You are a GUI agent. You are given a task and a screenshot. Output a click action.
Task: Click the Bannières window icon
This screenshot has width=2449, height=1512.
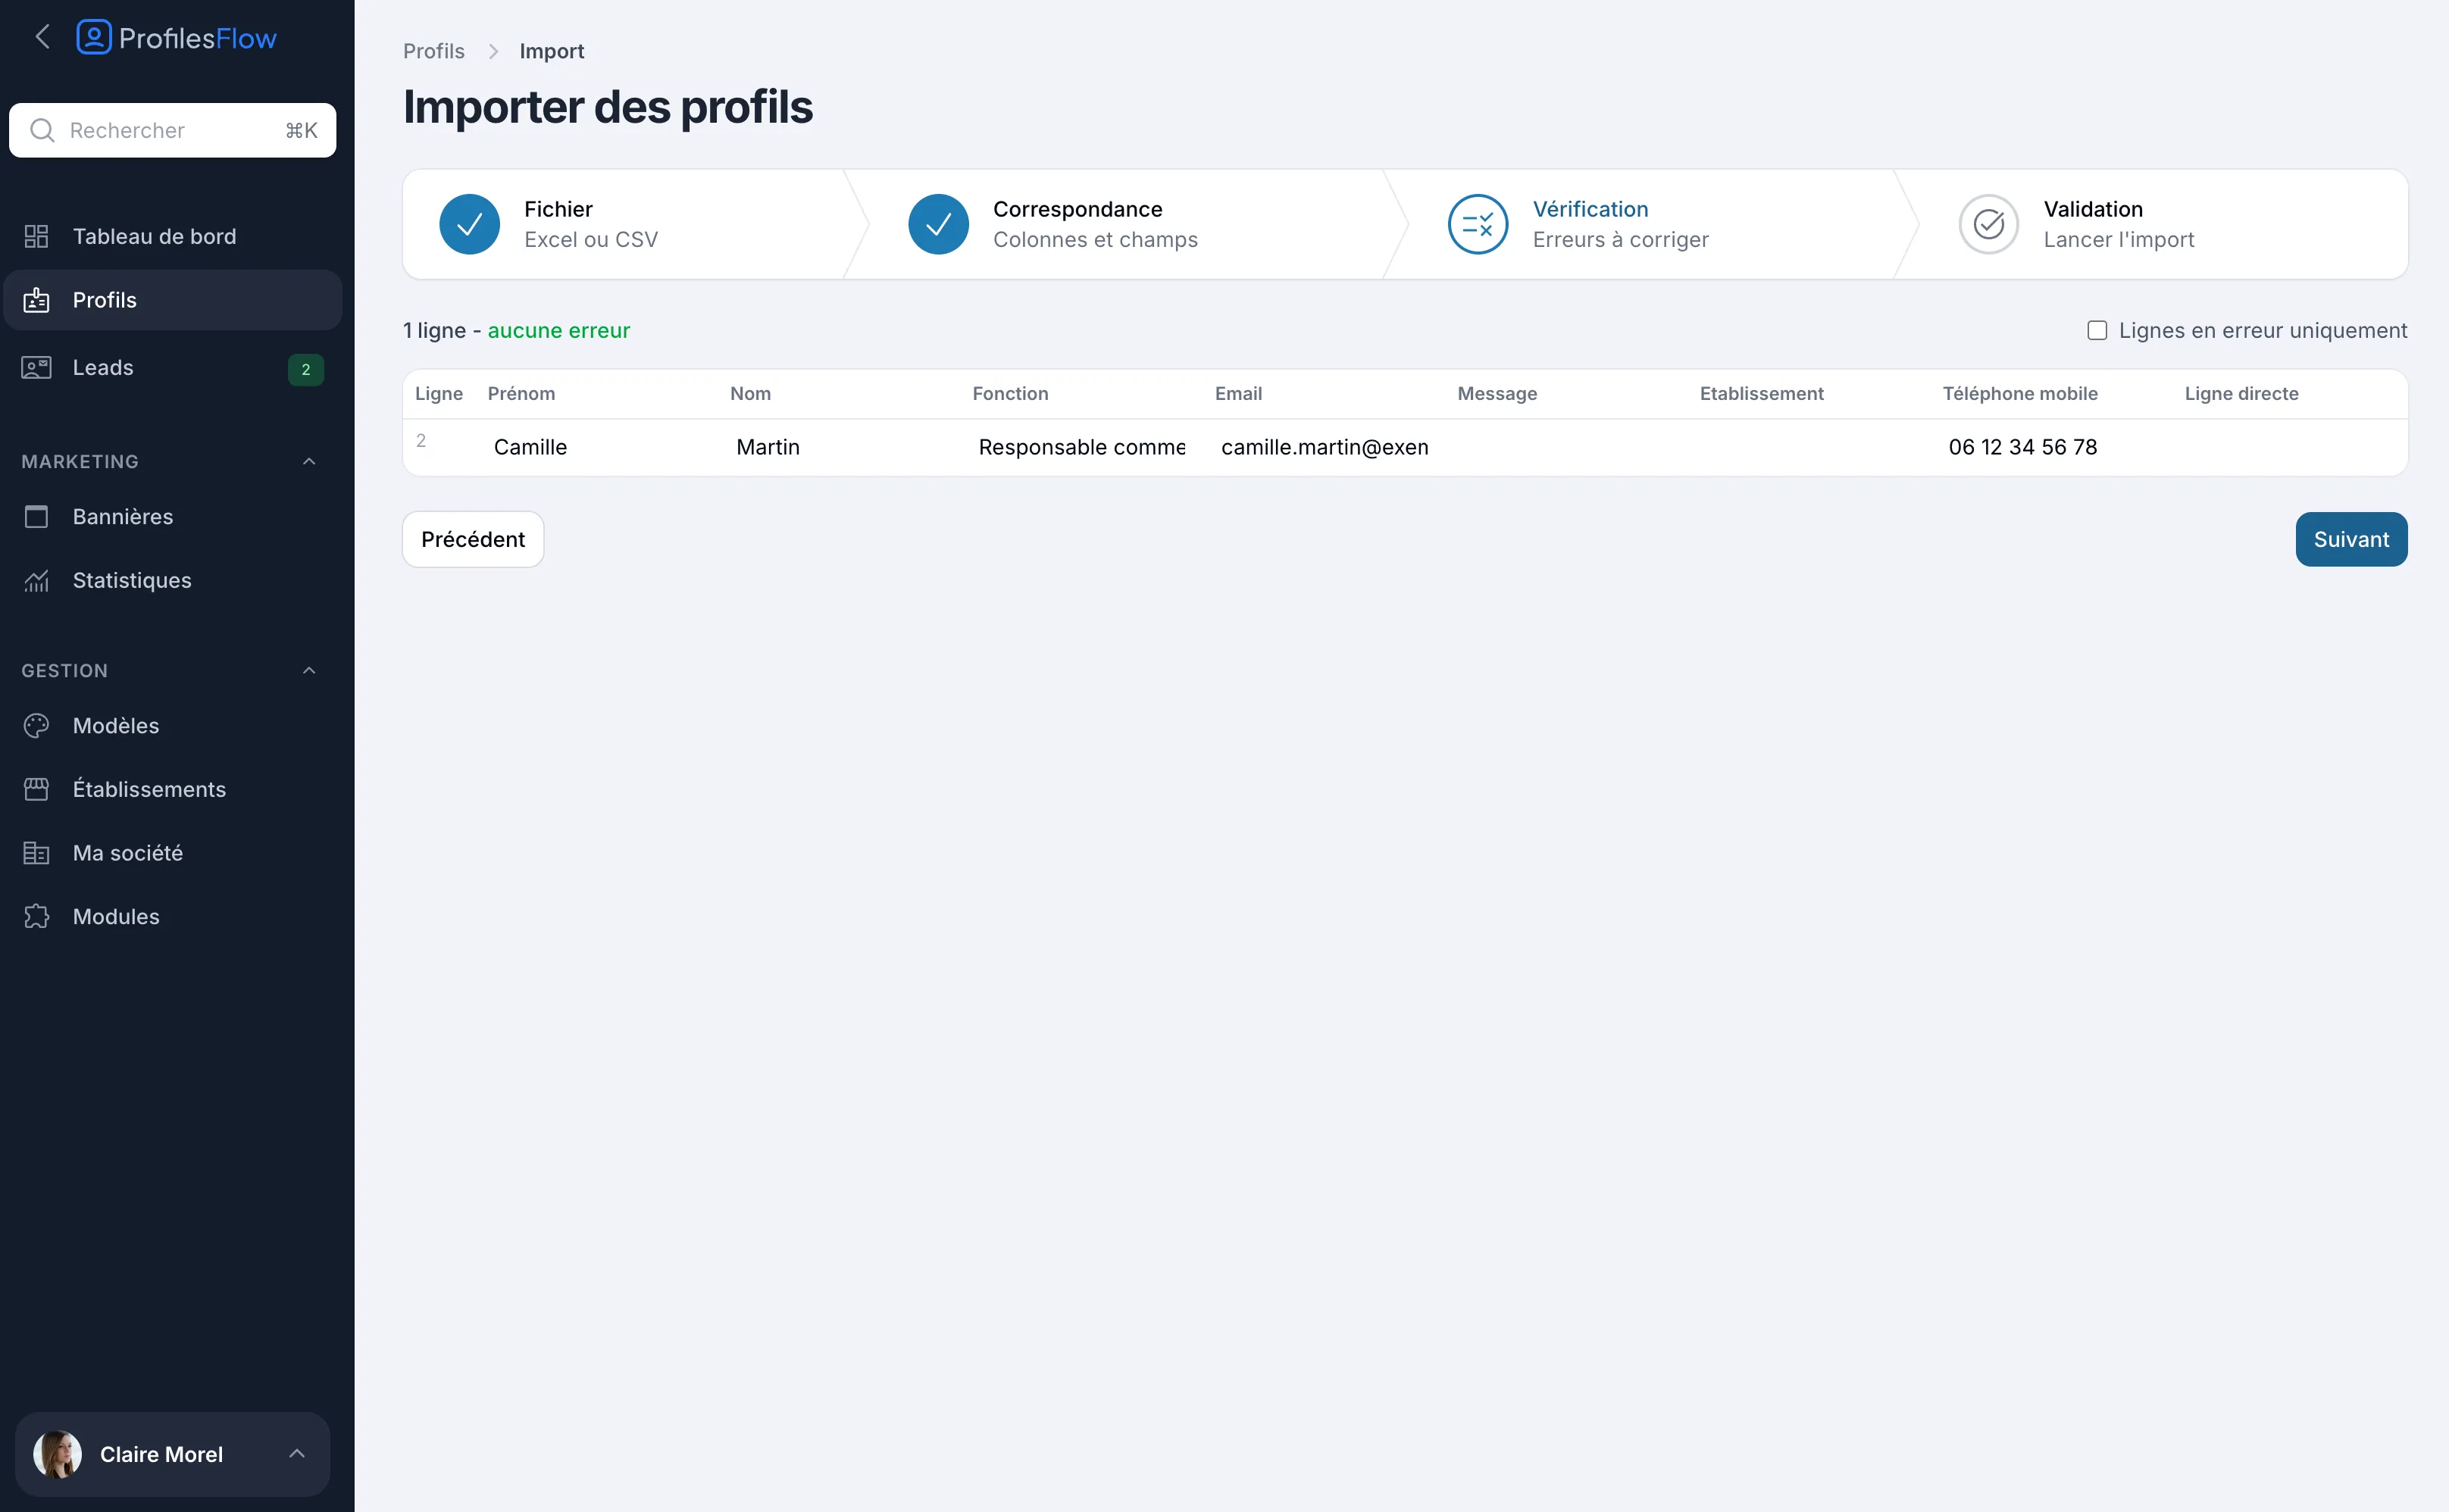click(36, 517)
